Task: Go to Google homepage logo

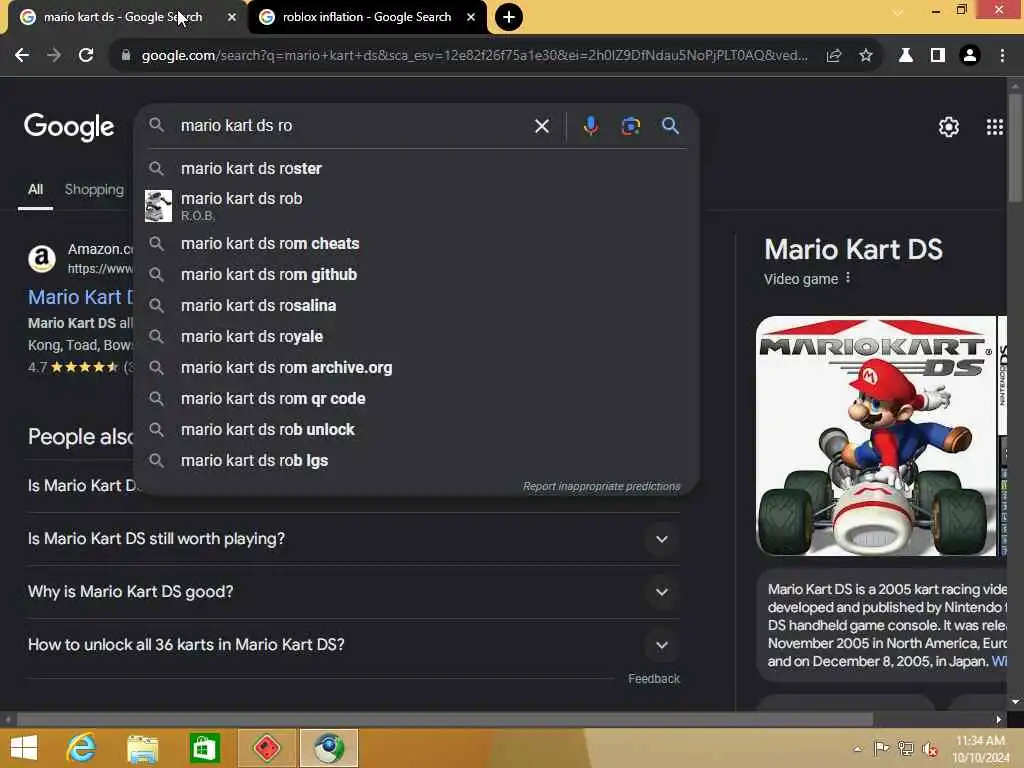Action: pos(69,127)
